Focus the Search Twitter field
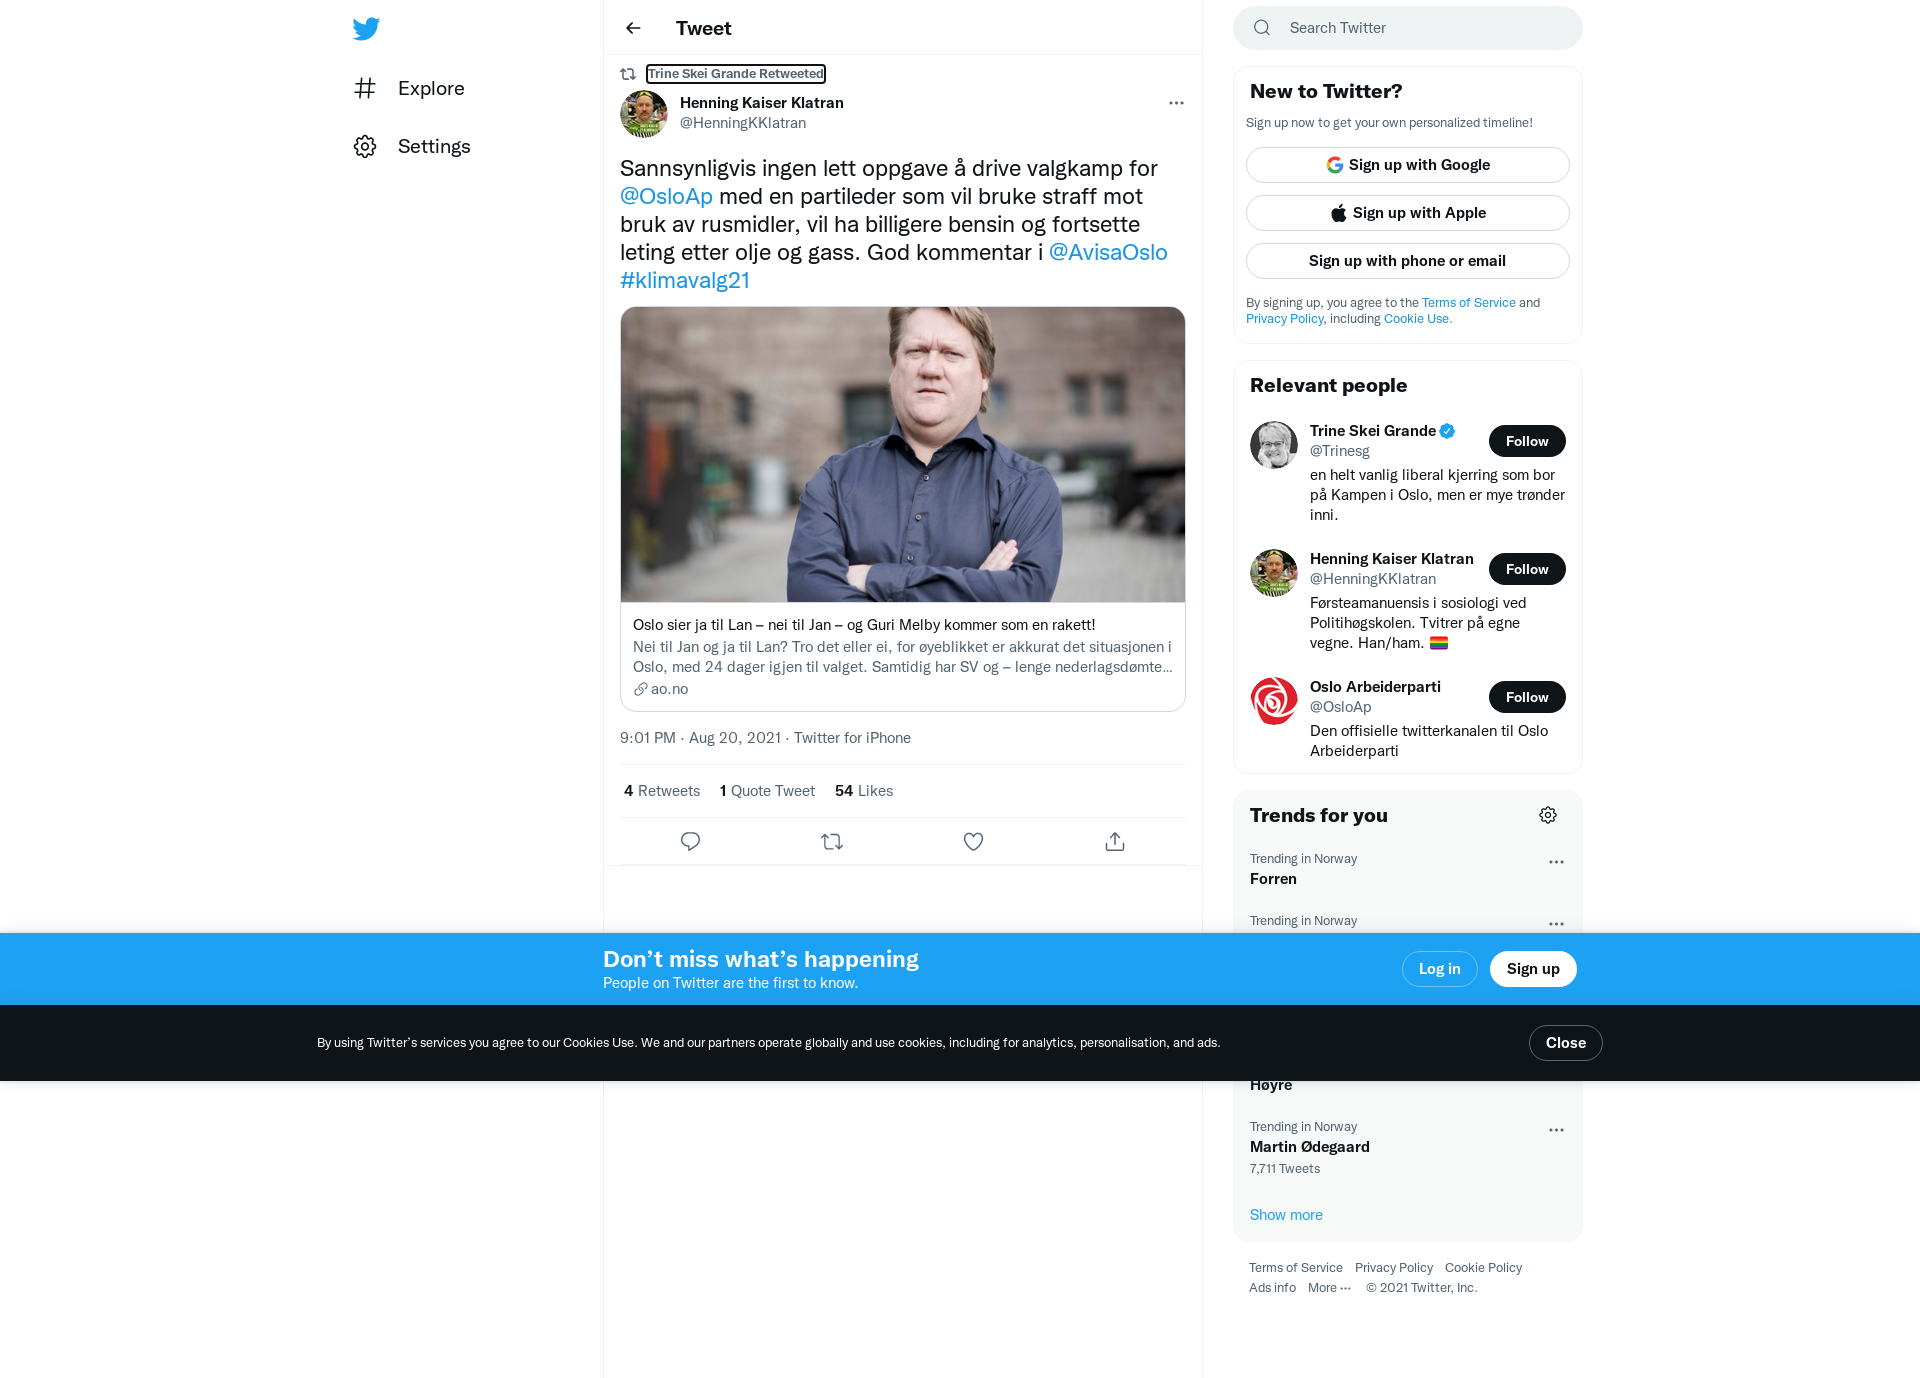1920x1378 pixels. tap(1407, 28)
